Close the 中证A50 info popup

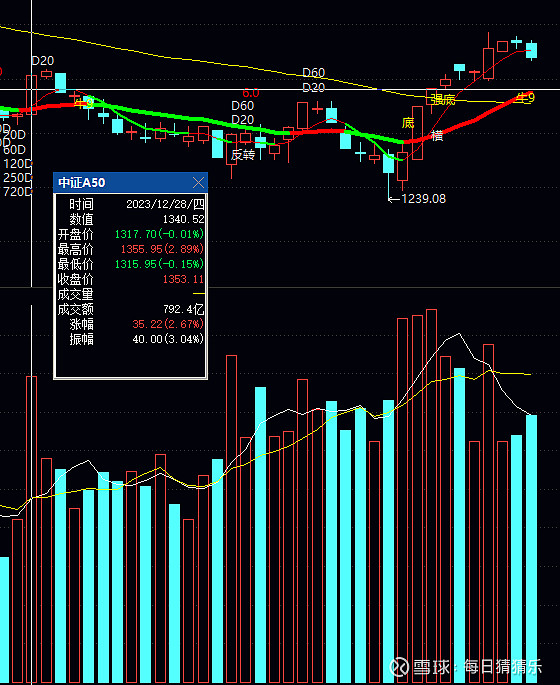tap(198, 183)
